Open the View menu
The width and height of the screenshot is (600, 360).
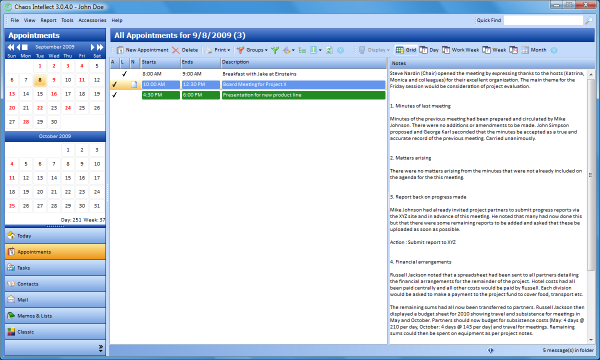tap(29, 20)
